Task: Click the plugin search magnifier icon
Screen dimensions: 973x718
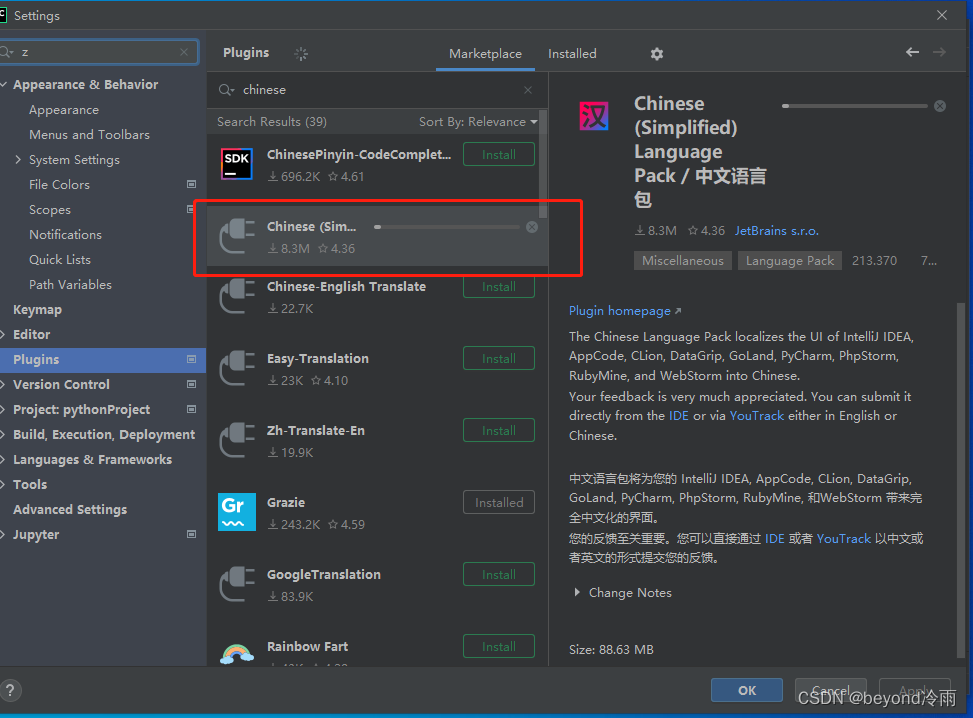Action: 226,90
